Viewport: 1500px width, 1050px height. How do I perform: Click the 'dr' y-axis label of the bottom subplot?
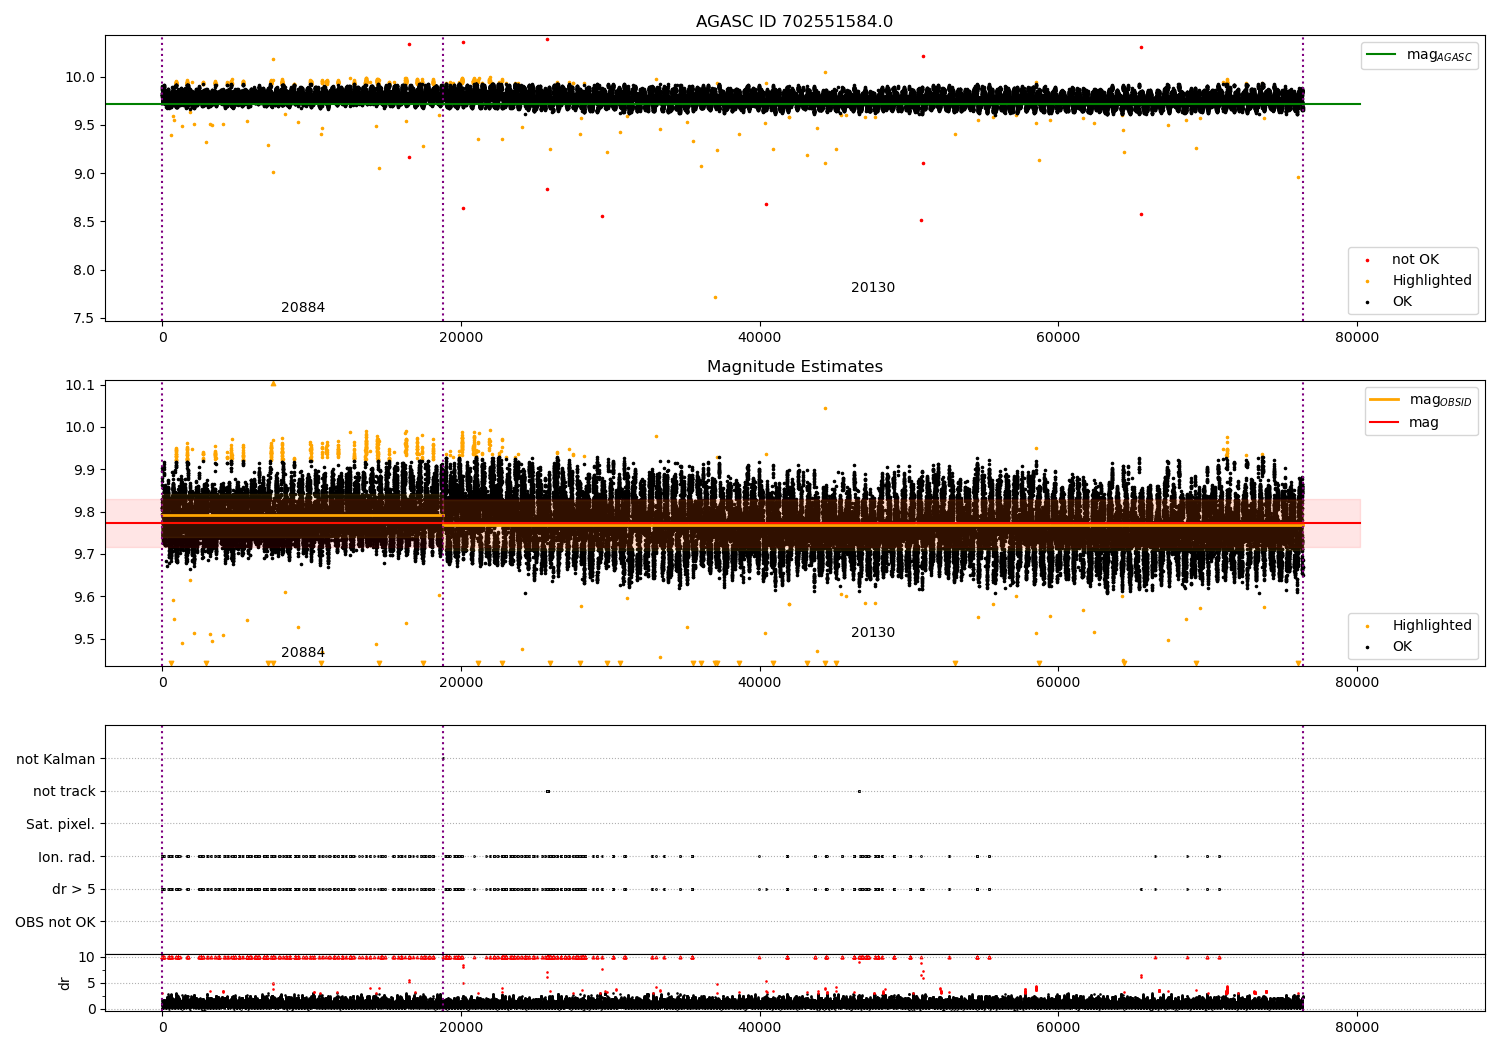tap(65, 984)
